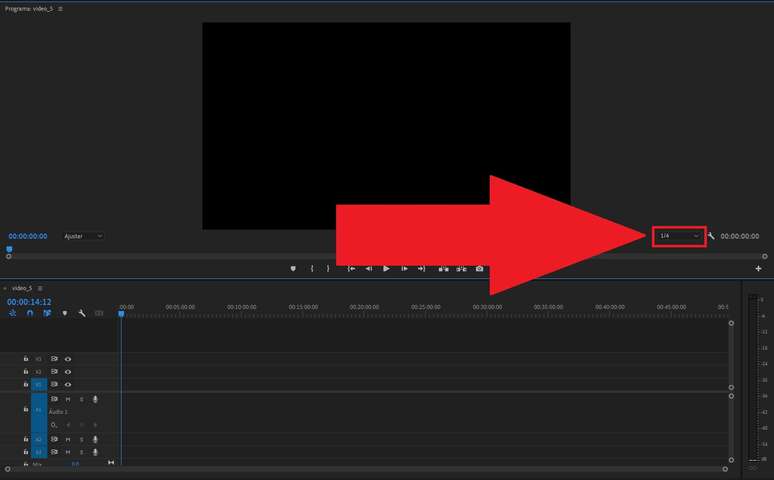Open timeline display settings wrench
Viewport: 774px width, 480px height.
click(x=82, y=313)
